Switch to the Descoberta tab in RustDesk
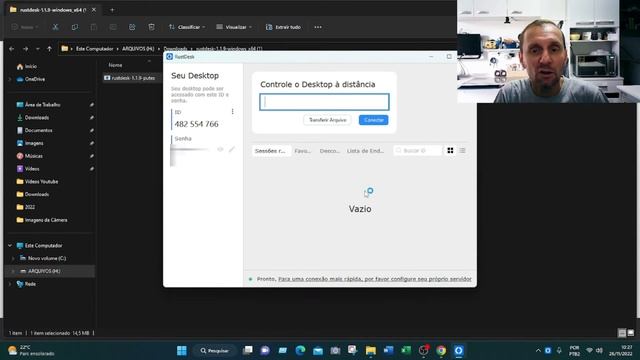 [x=329, y=151]
